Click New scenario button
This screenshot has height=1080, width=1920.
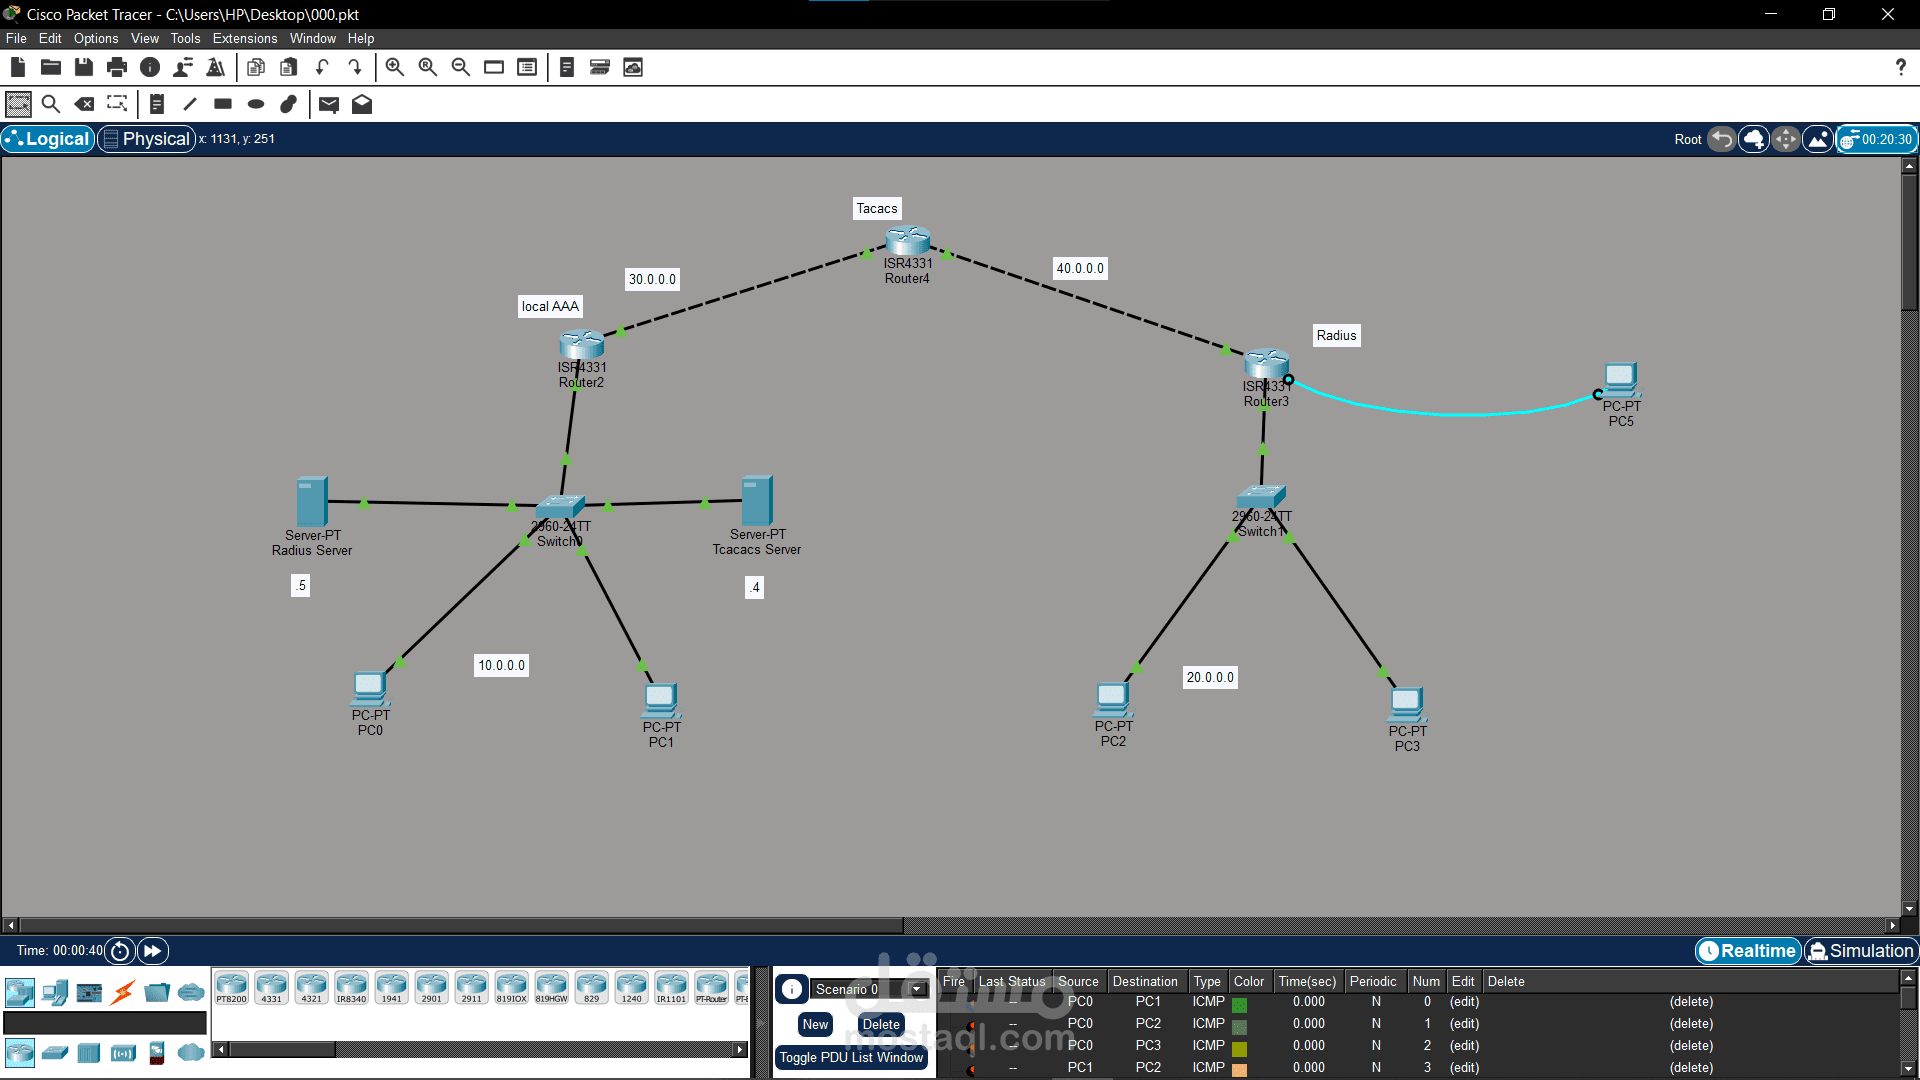click(x=815, y=1024)
